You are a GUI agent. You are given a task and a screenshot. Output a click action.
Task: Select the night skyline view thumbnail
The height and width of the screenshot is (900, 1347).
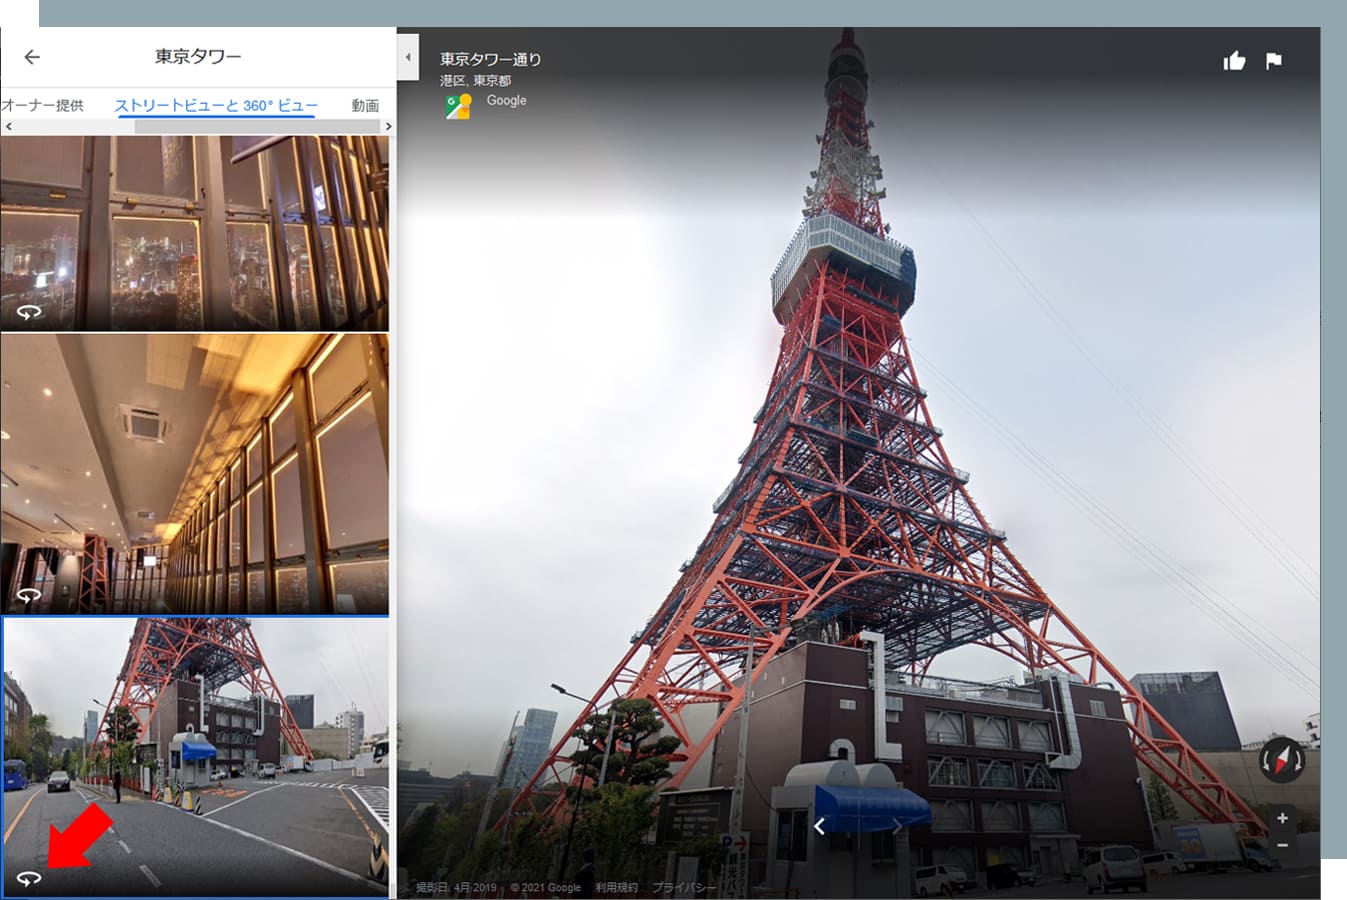point(196,230)
